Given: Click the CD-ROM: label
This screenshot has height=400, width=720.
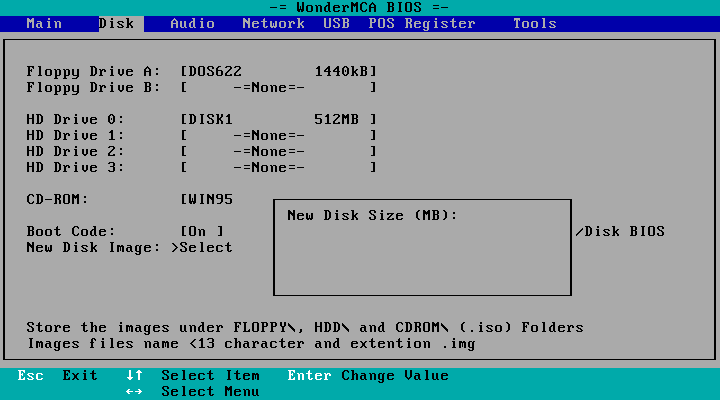Looking at the screenshot, I should click(57, 199).
